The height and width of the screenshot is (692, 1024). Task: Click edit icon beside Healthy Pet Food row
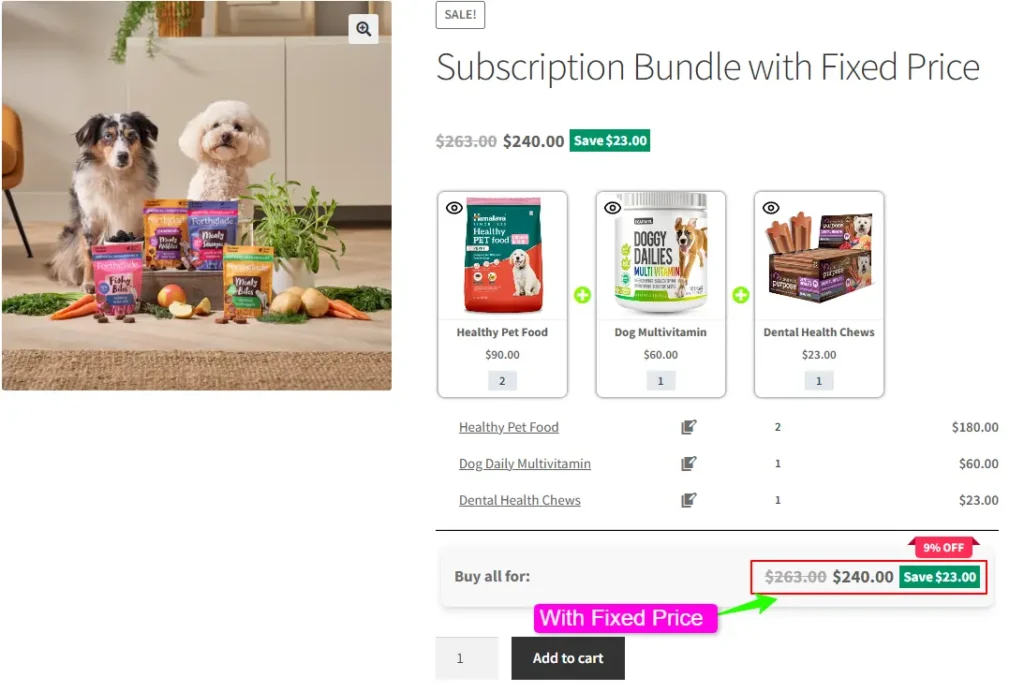coord(688,427)
